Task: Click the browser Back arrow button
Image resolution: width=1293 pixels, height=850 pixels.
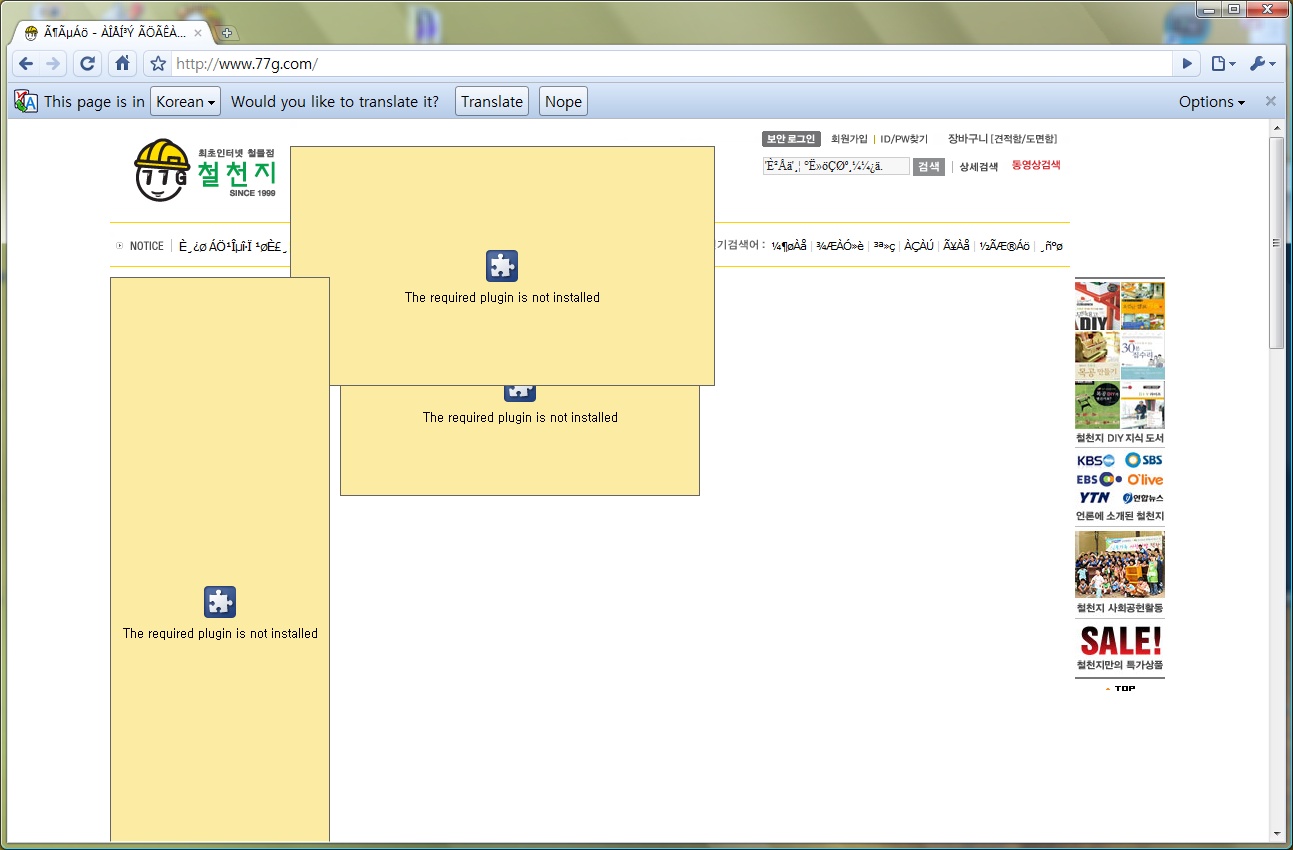Action: (26, 64)
